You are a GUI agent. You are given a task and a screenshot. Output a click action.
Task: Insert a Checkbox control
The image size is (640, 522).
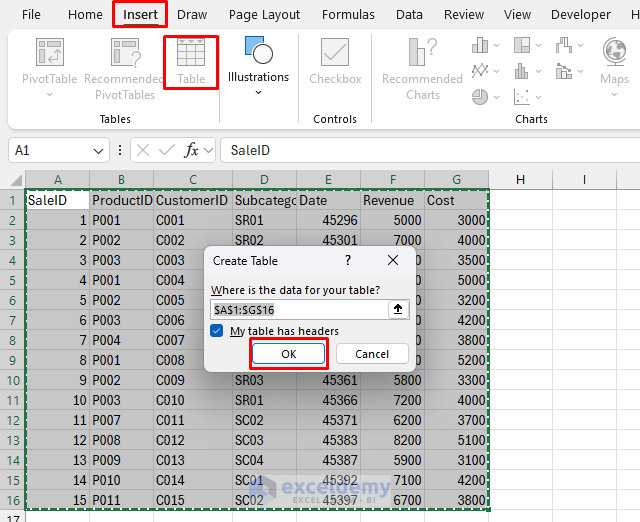click(335, 61)
